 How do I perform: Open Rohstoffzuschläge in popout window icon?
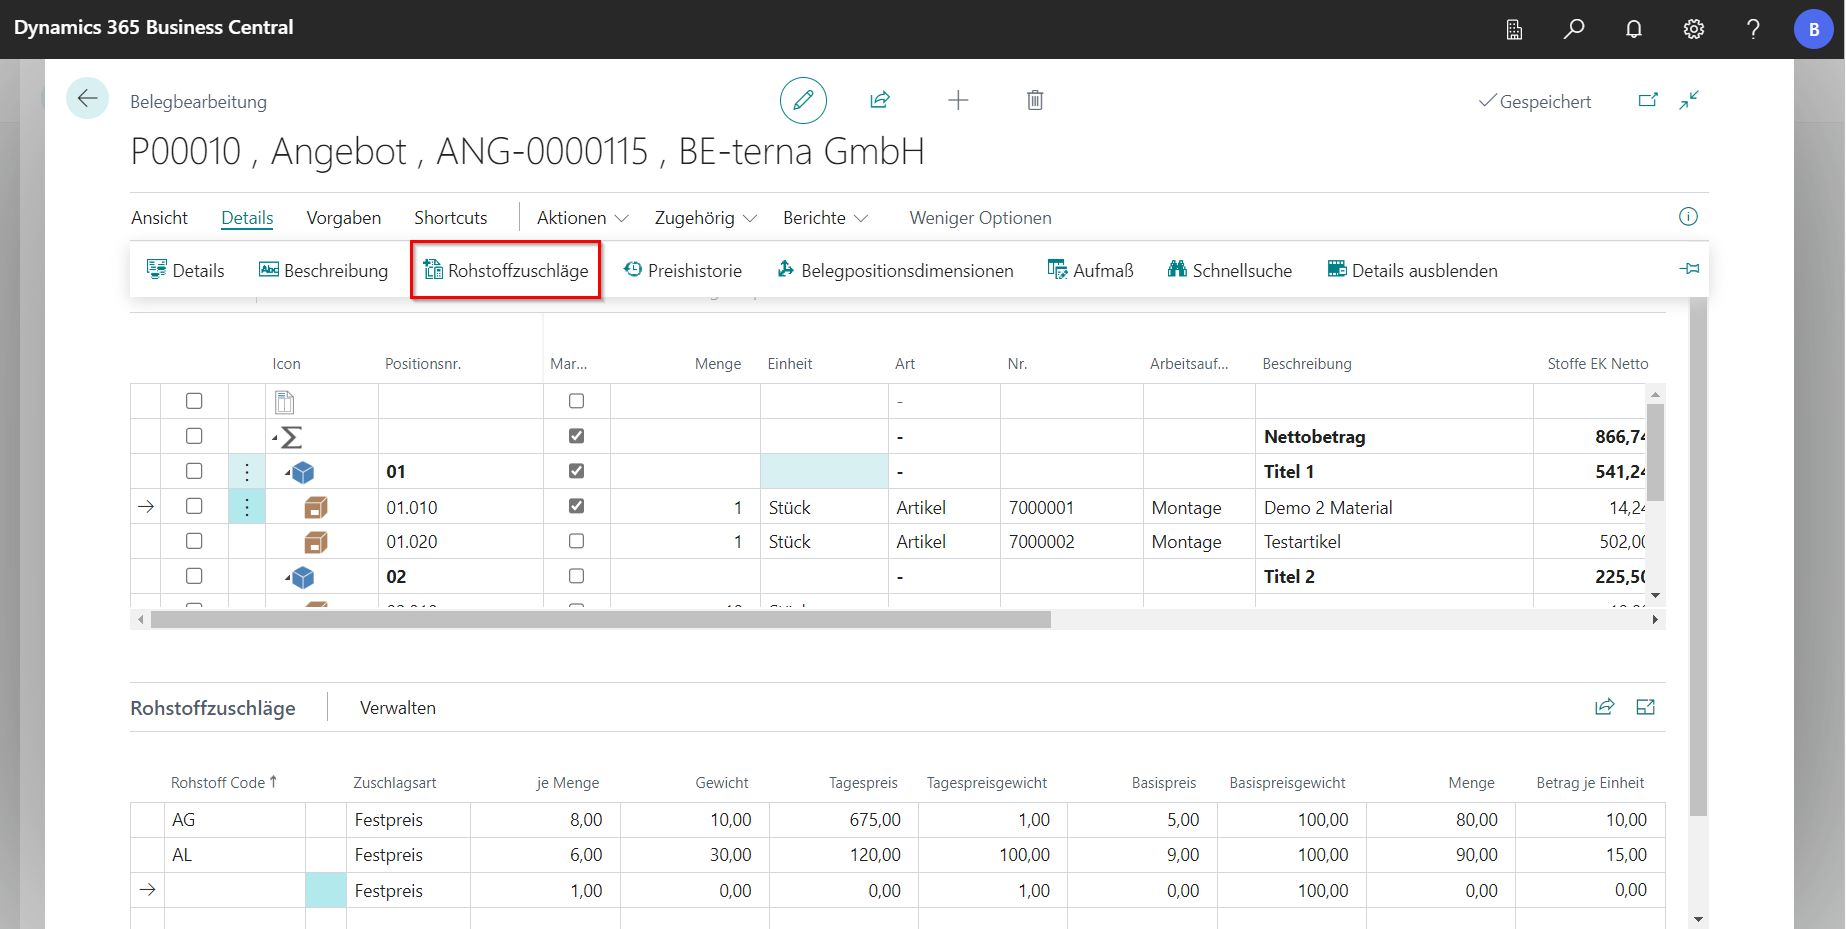[1645, 708]
